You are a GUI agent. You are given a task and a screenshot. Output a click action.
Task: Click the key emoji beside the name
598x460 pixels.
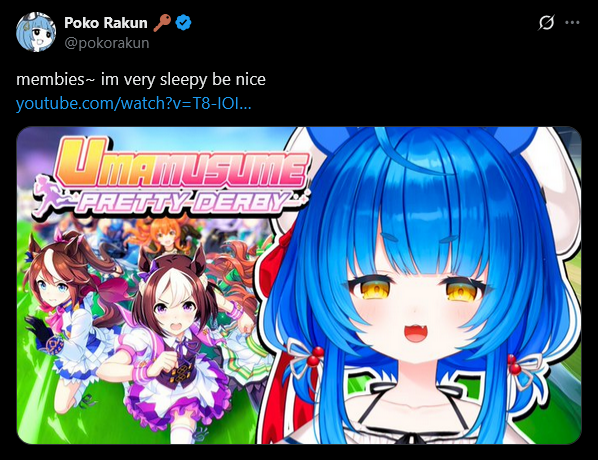click(x=162, y=23)
